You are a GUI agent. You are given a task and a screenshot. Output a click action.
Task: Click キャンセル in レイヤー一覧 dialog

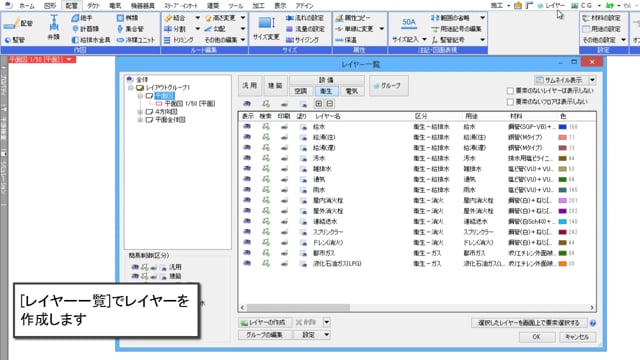[x=577, y=337]
